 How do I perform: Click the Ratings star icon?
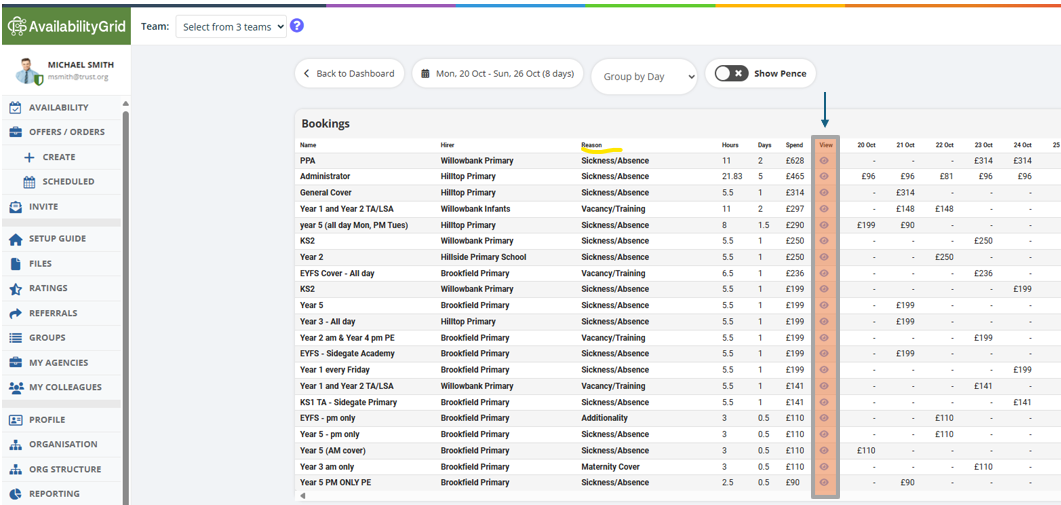point(16,288)
